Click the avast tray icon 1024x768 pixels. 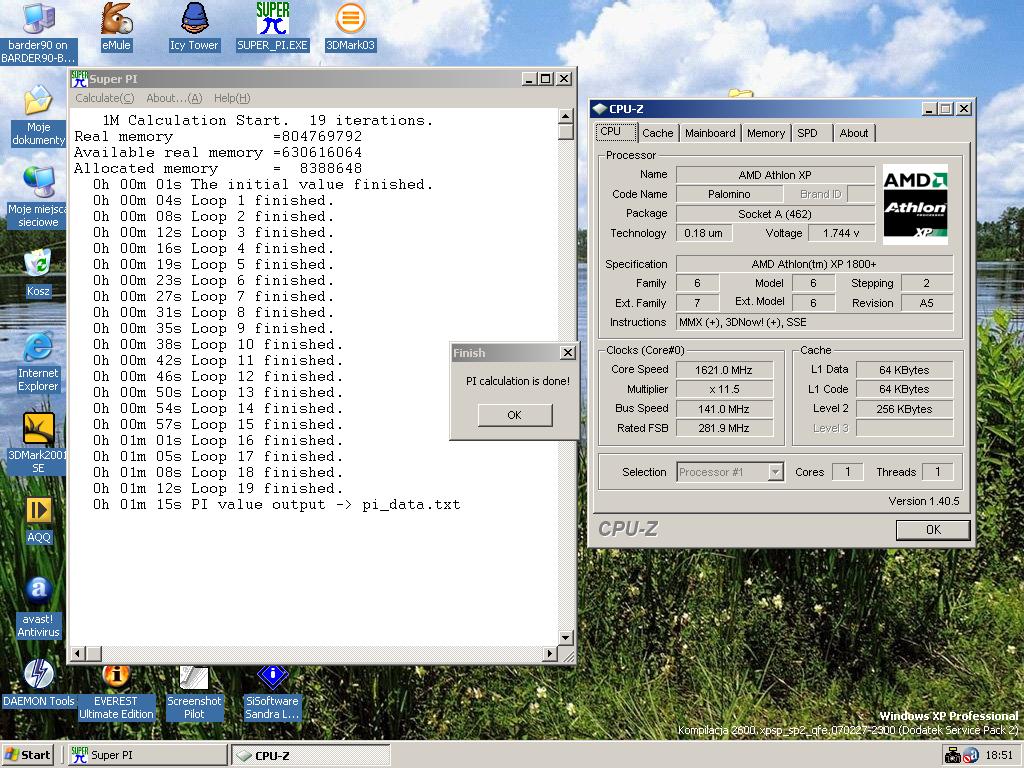point(970,756)
